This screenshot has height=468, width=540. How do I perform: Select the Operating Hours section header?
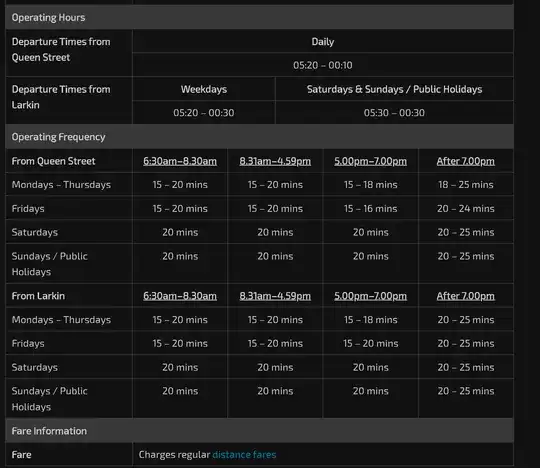click(x=260, y=17)
